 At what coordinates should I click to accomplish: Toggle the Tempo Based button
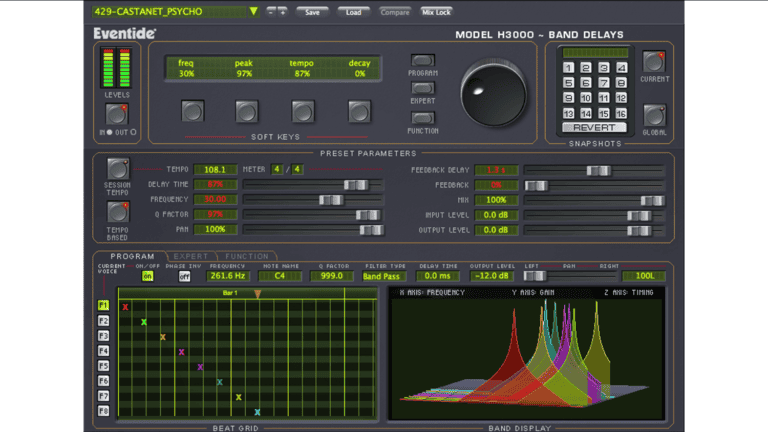coord(118,212)
